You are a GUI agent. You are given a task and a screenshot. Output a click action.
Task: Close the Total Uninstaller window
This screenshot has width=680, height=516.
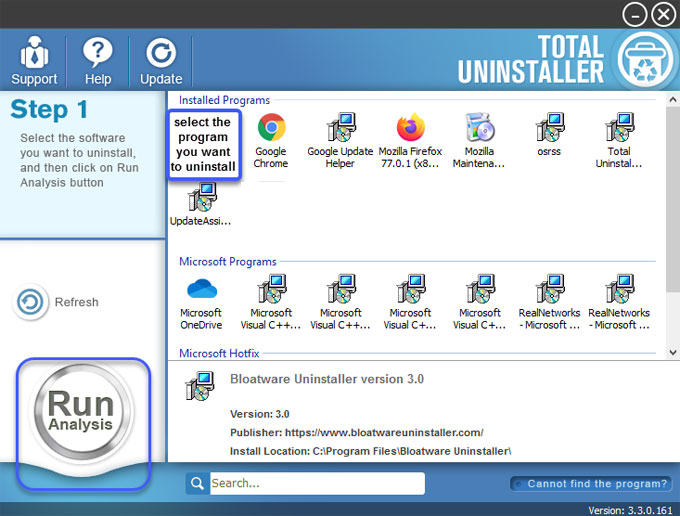[664, 15]
